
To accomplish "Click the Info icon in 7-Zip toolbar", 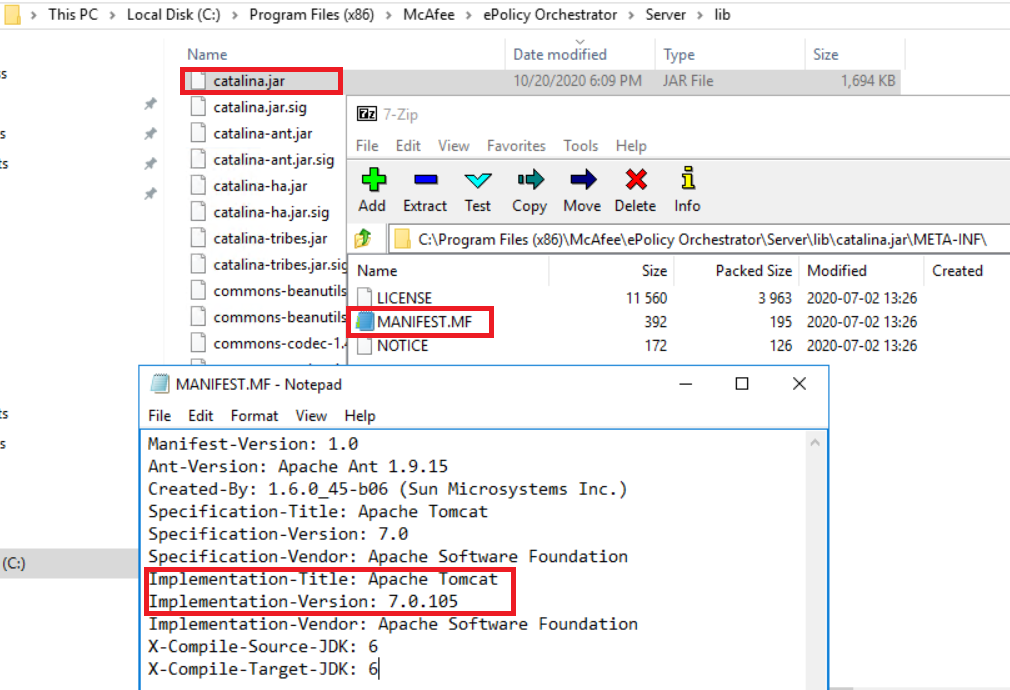I will click(x=687, y=181).
